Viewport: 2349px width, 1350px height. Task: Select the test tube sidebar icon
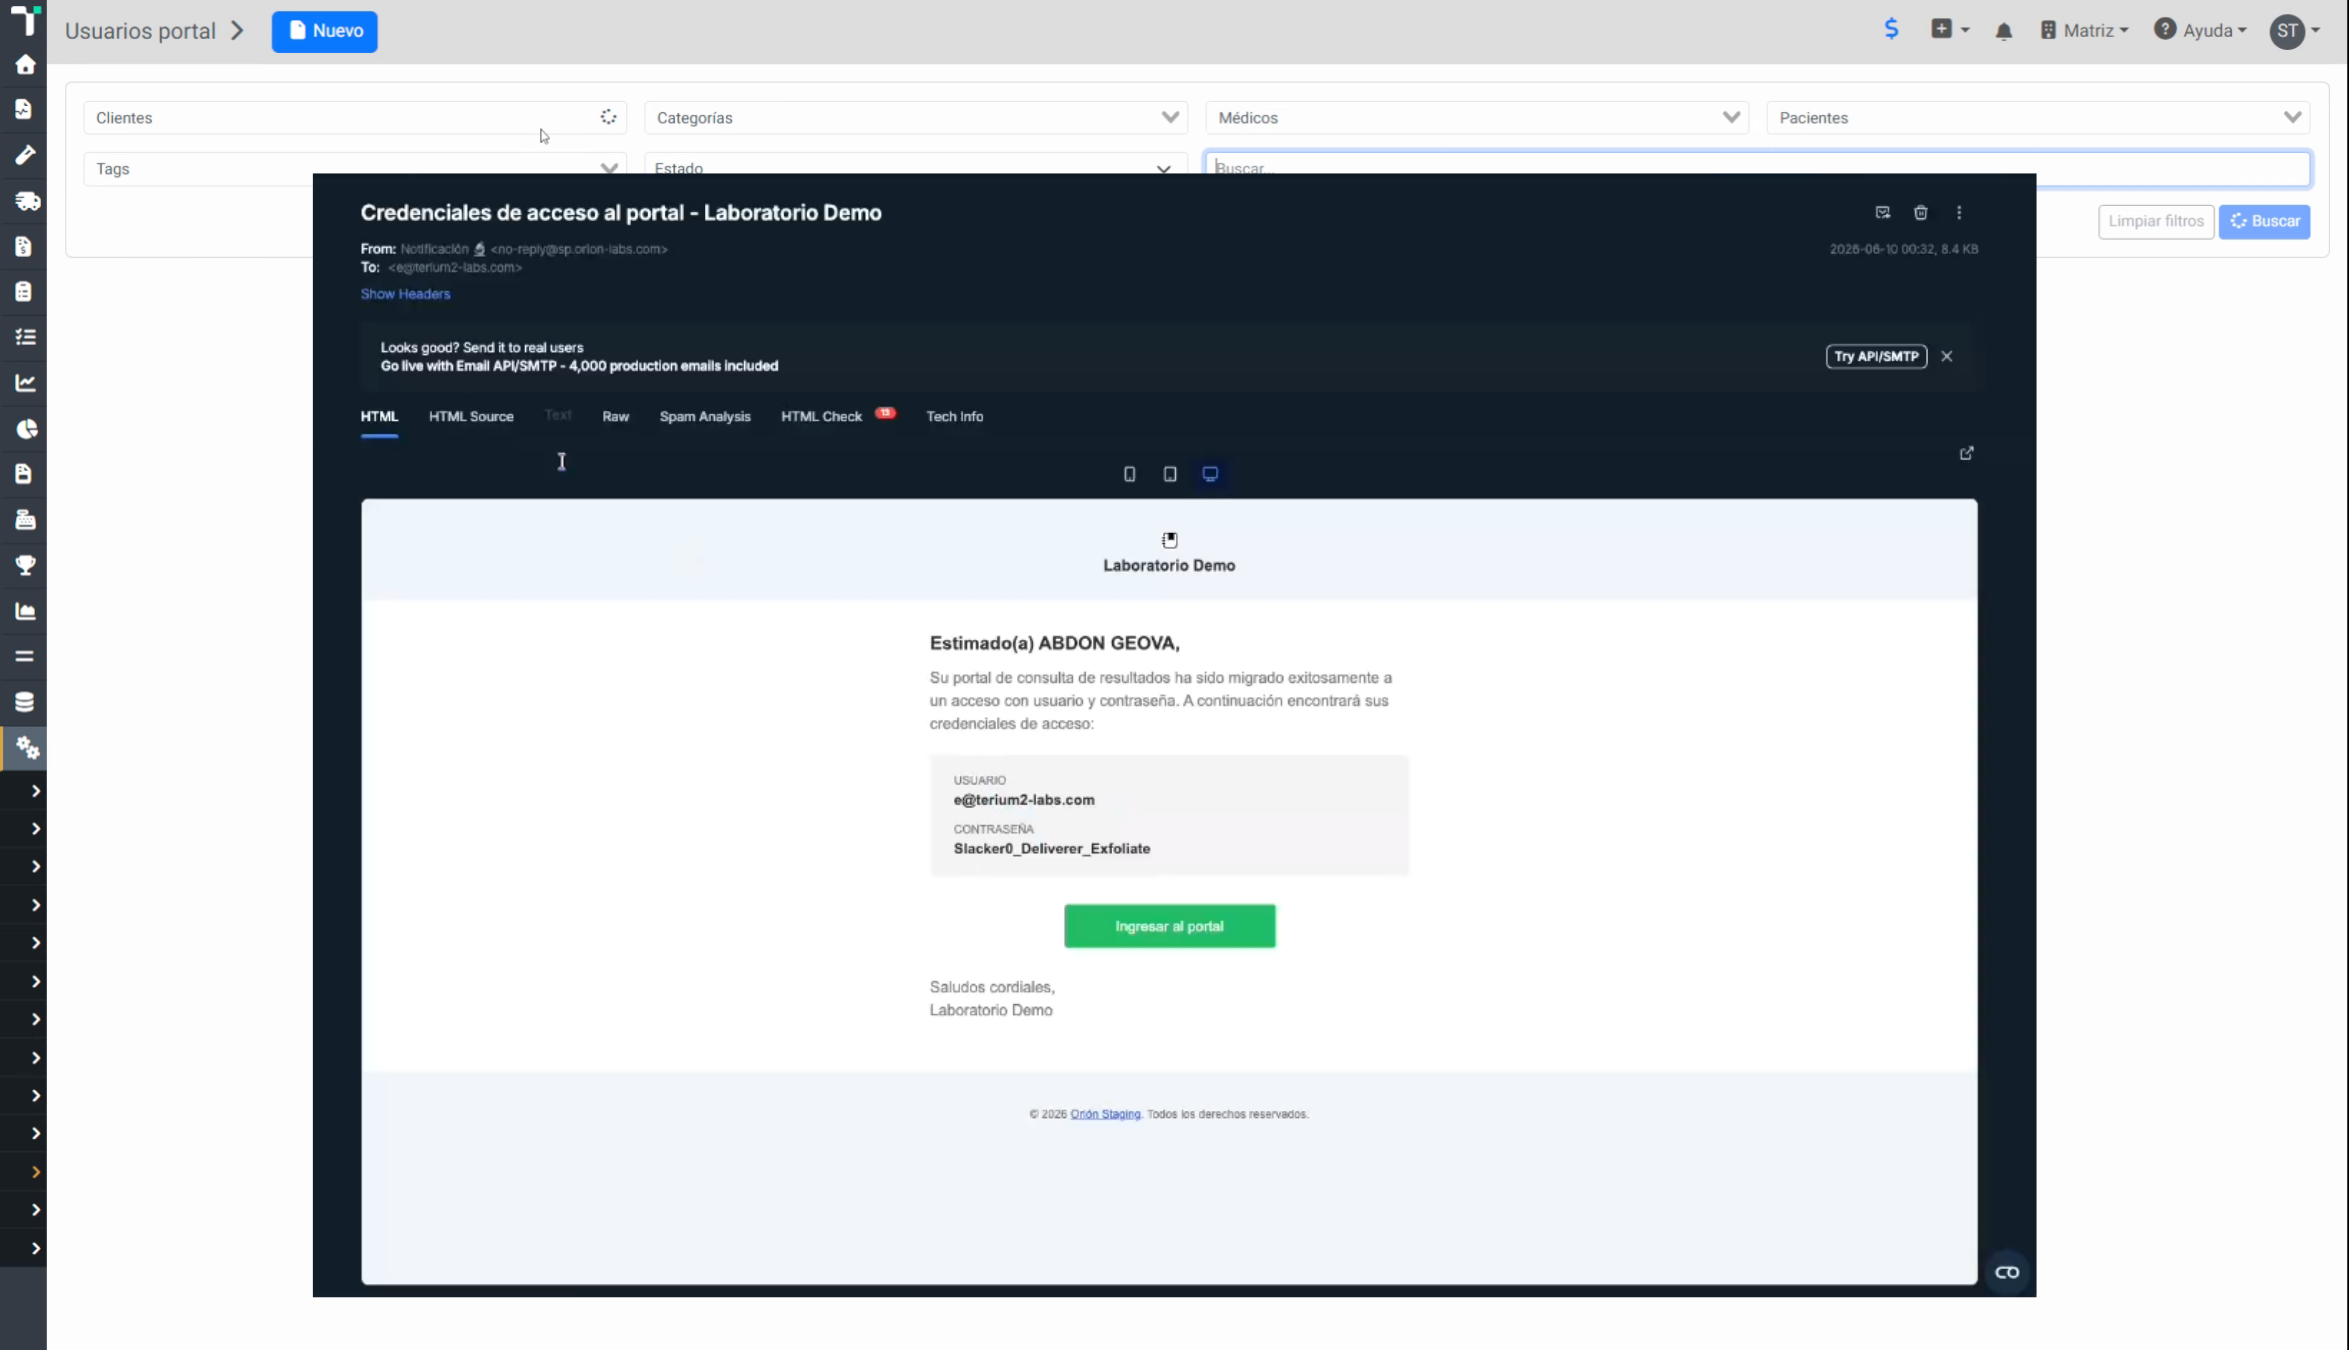tap(25, 154)
